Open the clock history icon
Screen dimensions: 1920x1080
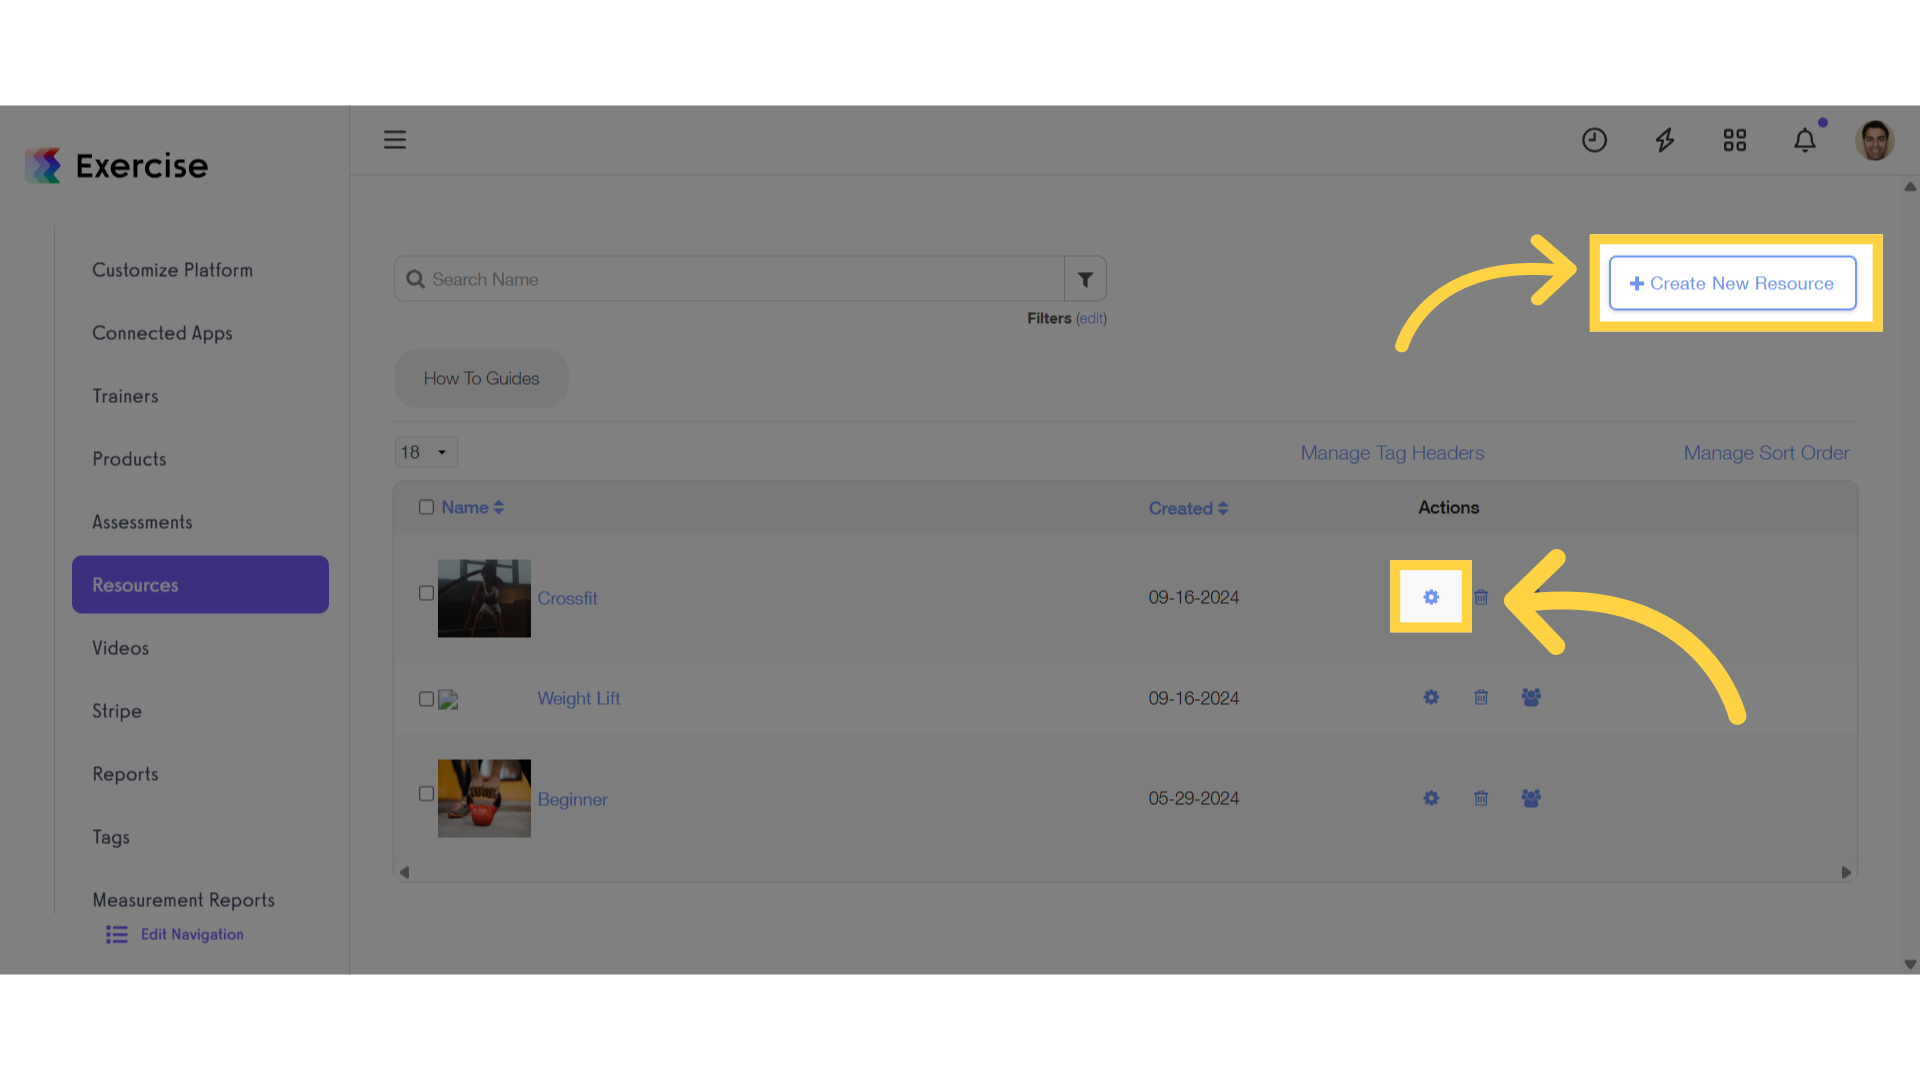tap(1594, 140)
